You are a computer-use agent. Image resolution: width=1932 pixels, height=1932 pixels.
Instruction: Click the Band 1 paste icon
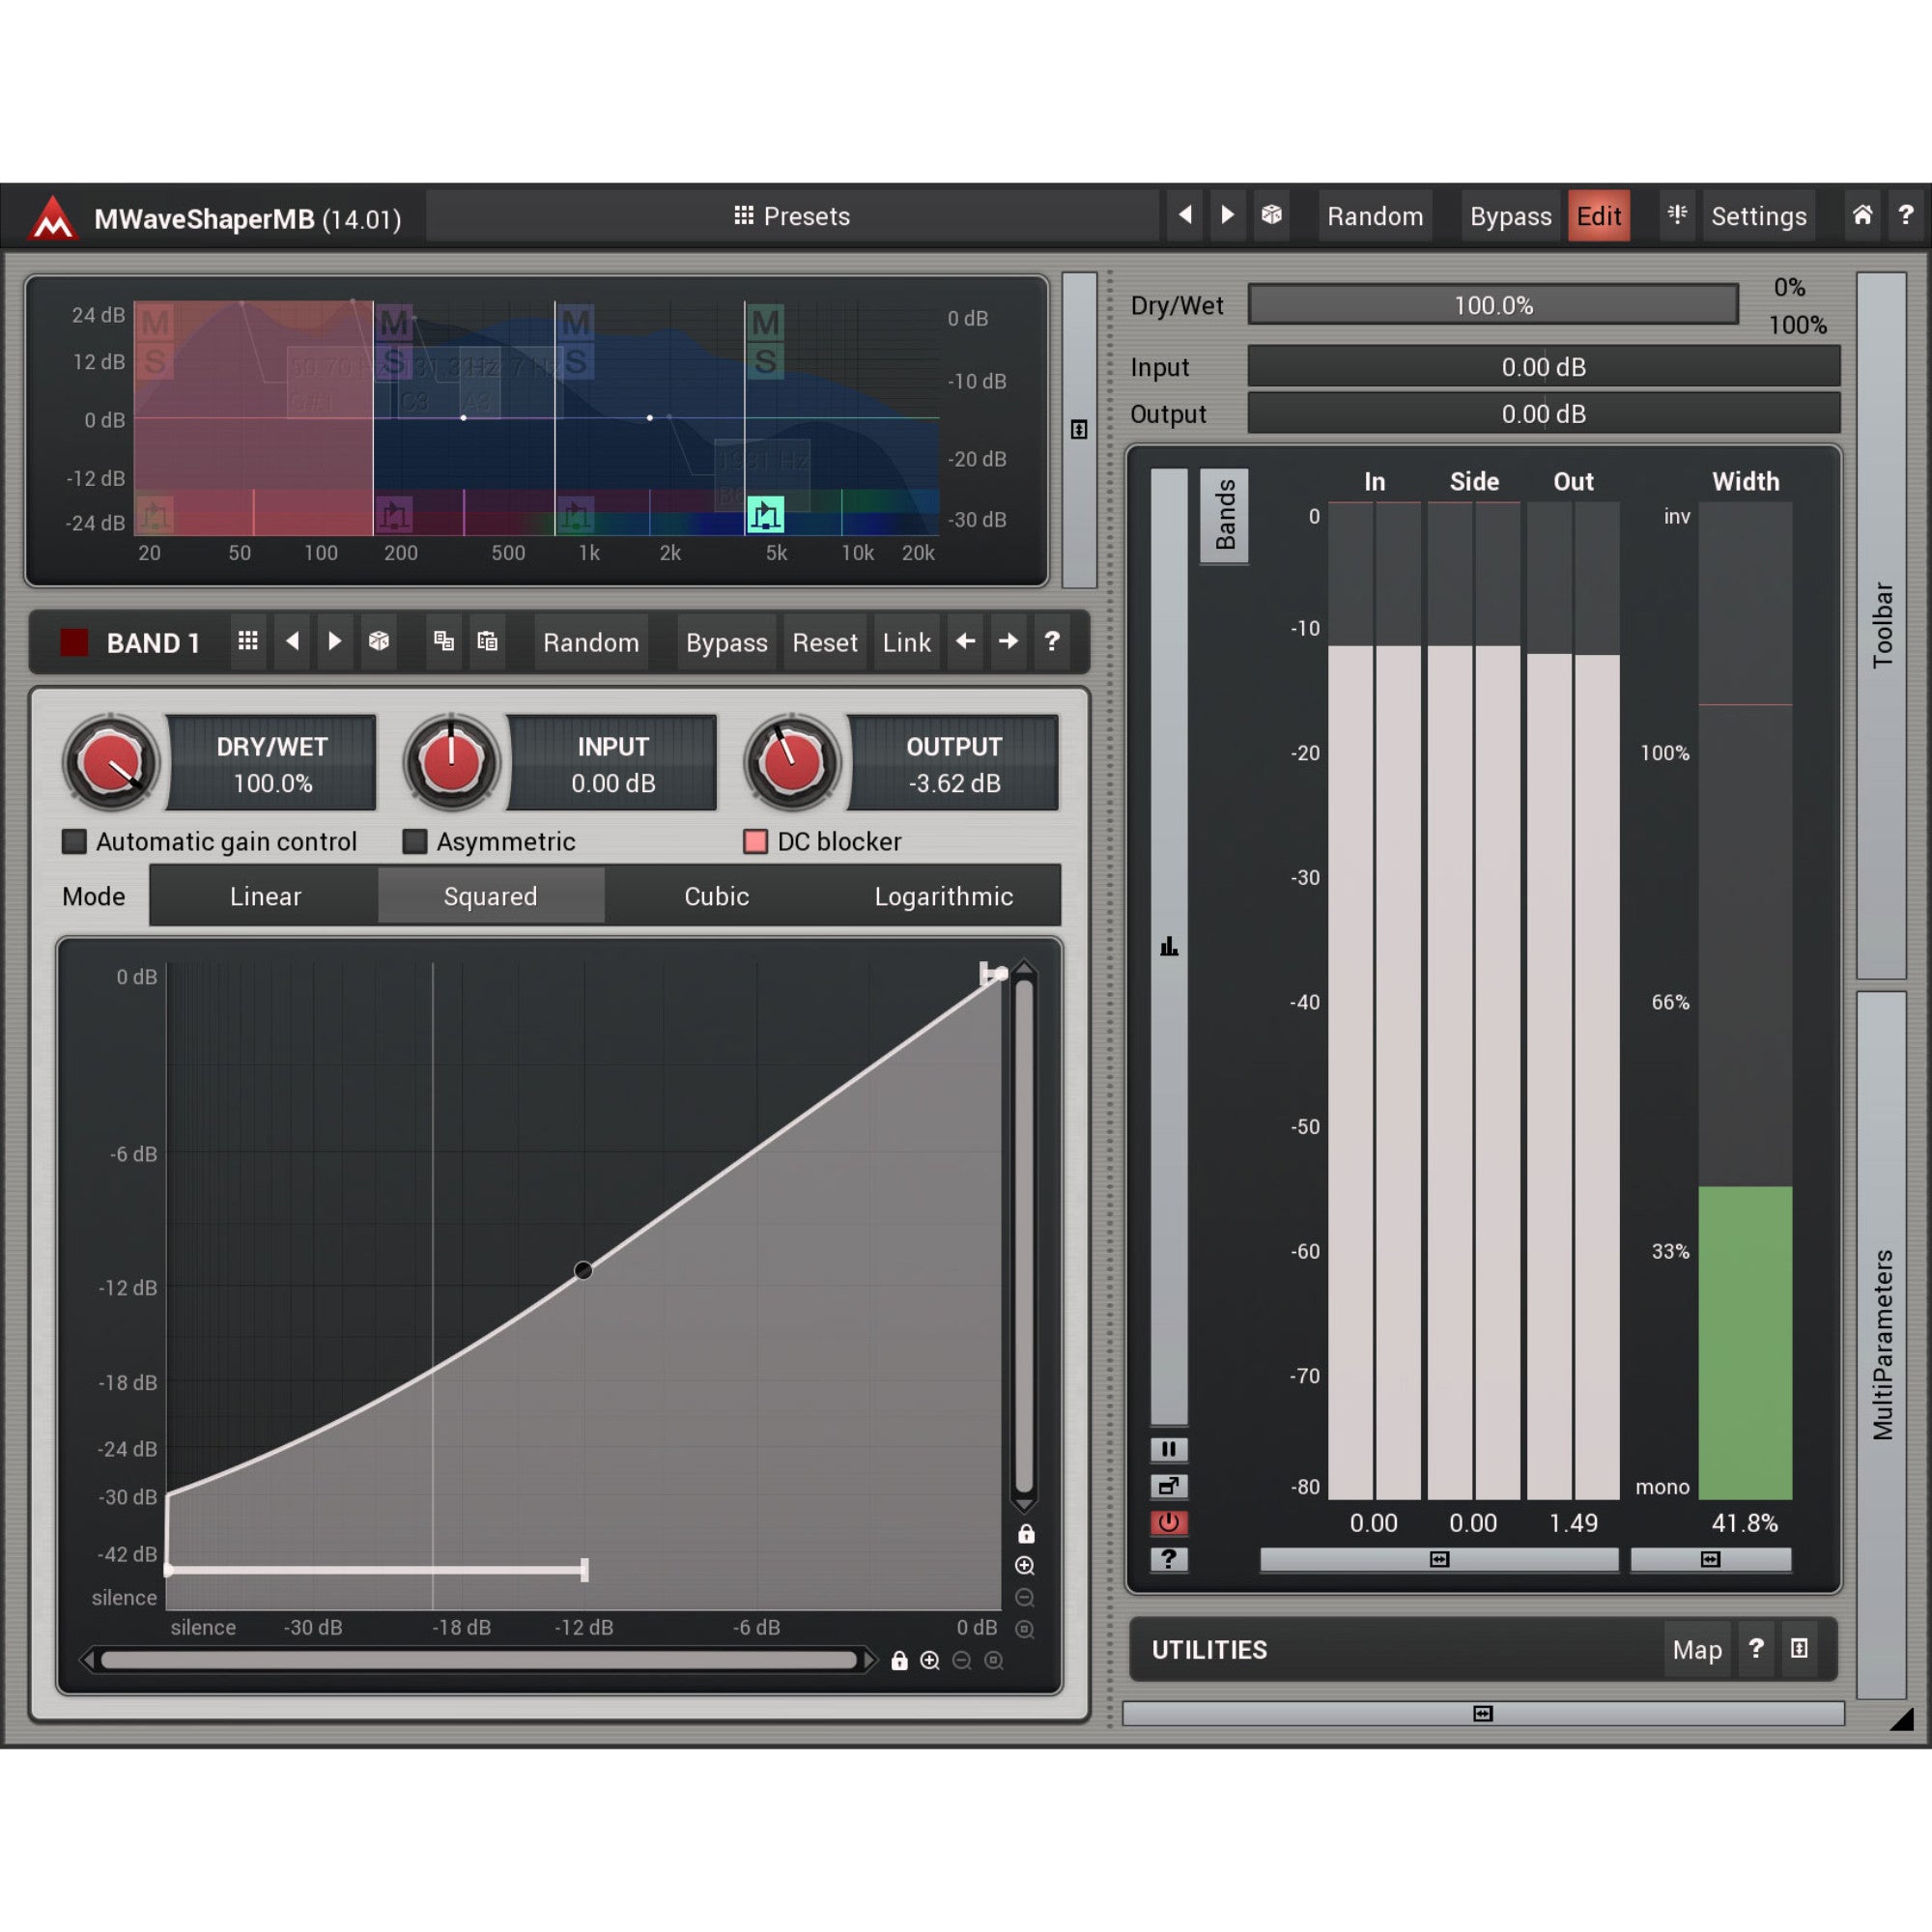coord(487,641)
